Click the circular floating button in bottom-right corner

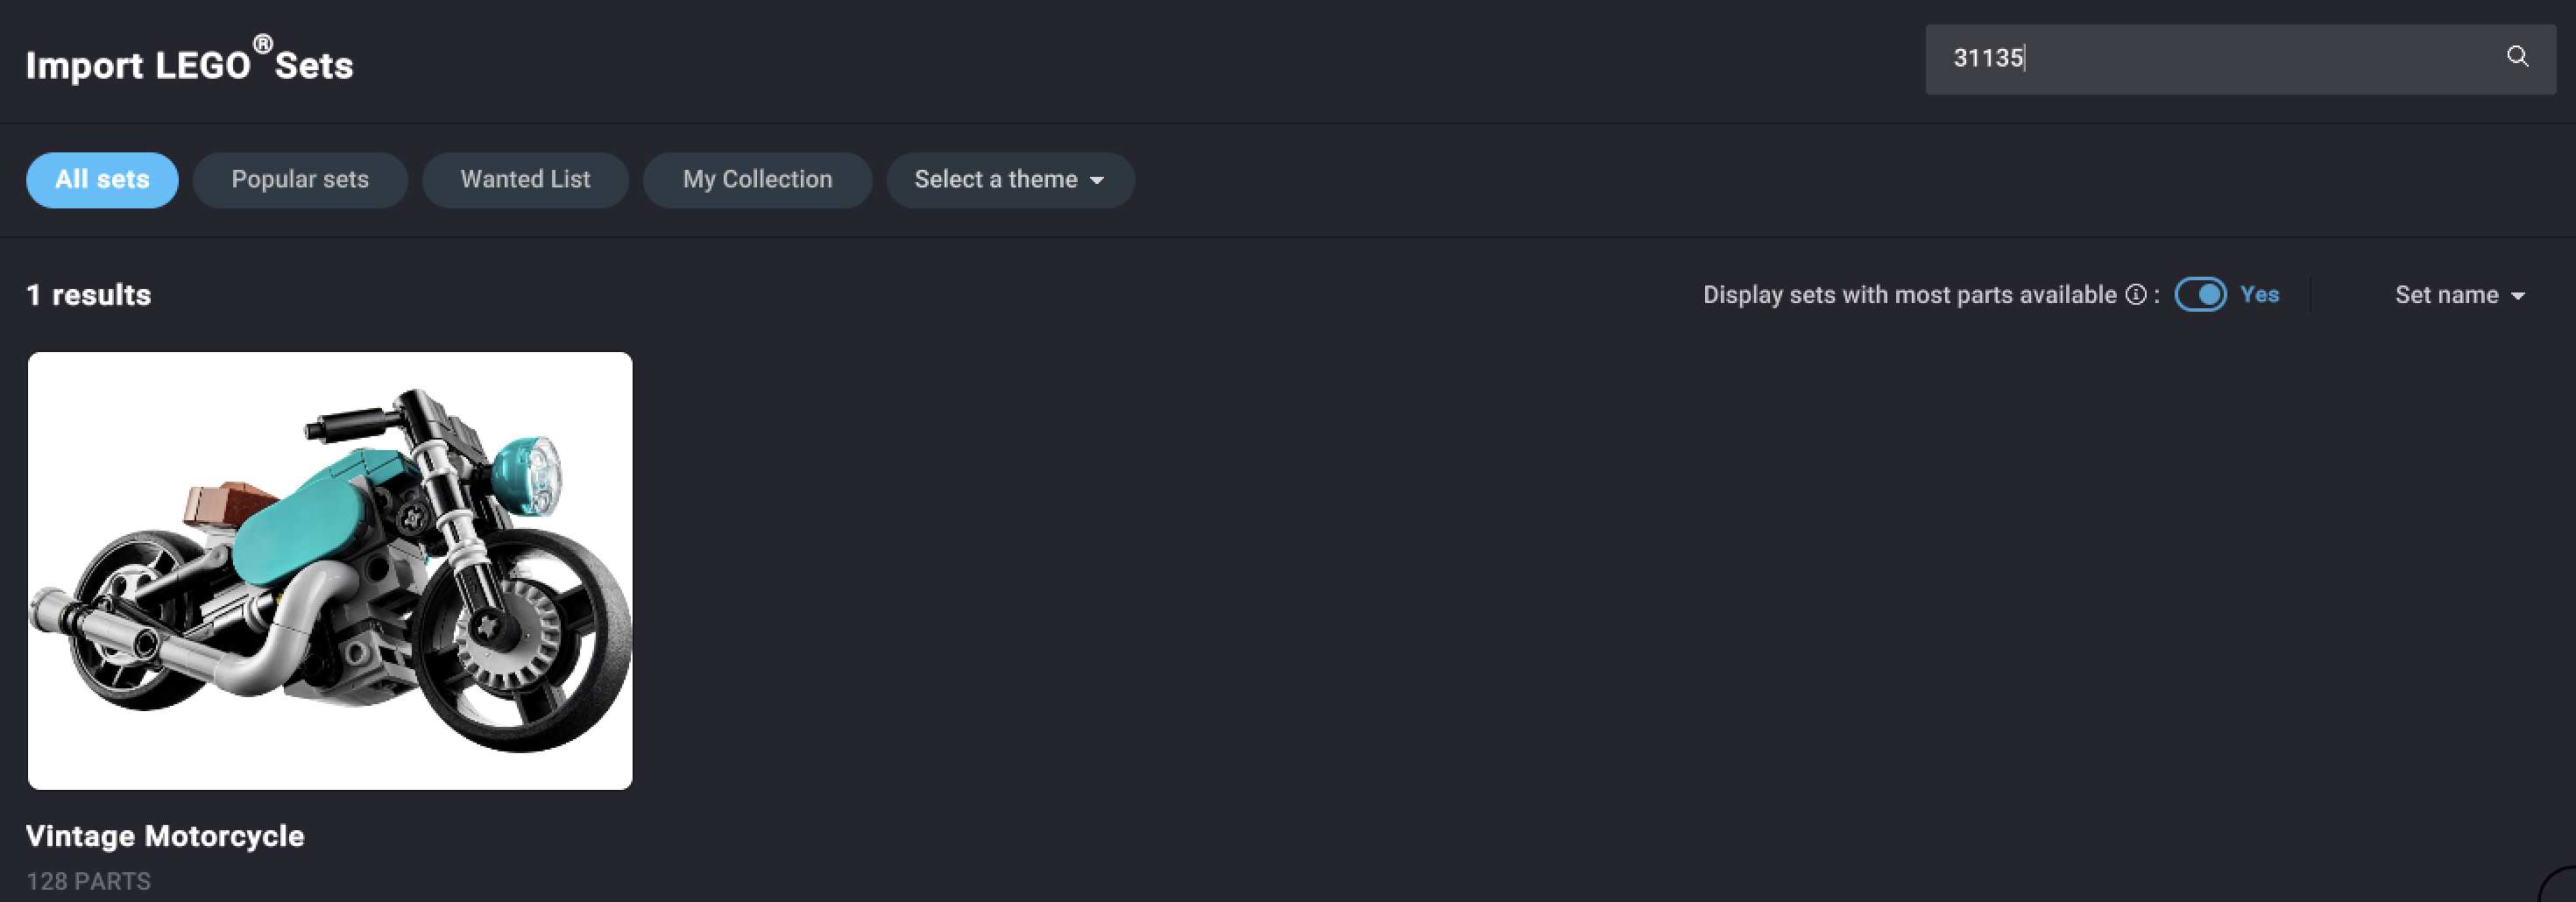[x=2561, y=888]
